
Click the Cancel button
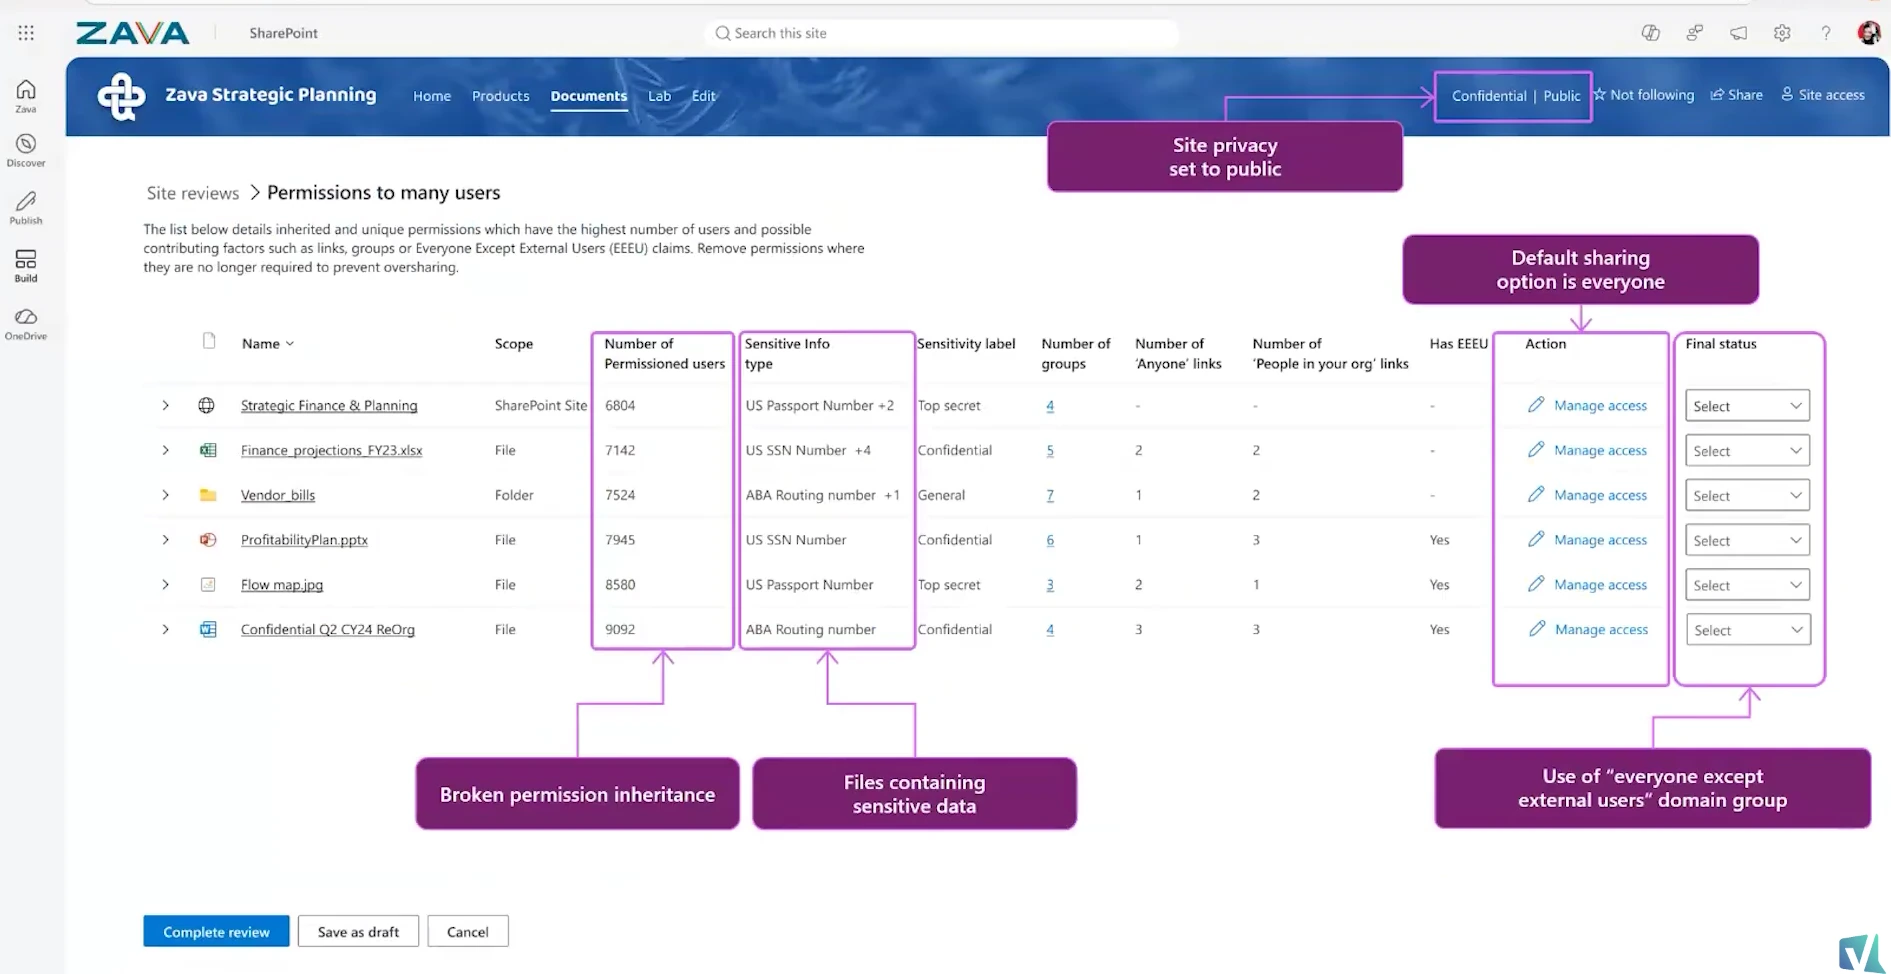click(467, 931)
